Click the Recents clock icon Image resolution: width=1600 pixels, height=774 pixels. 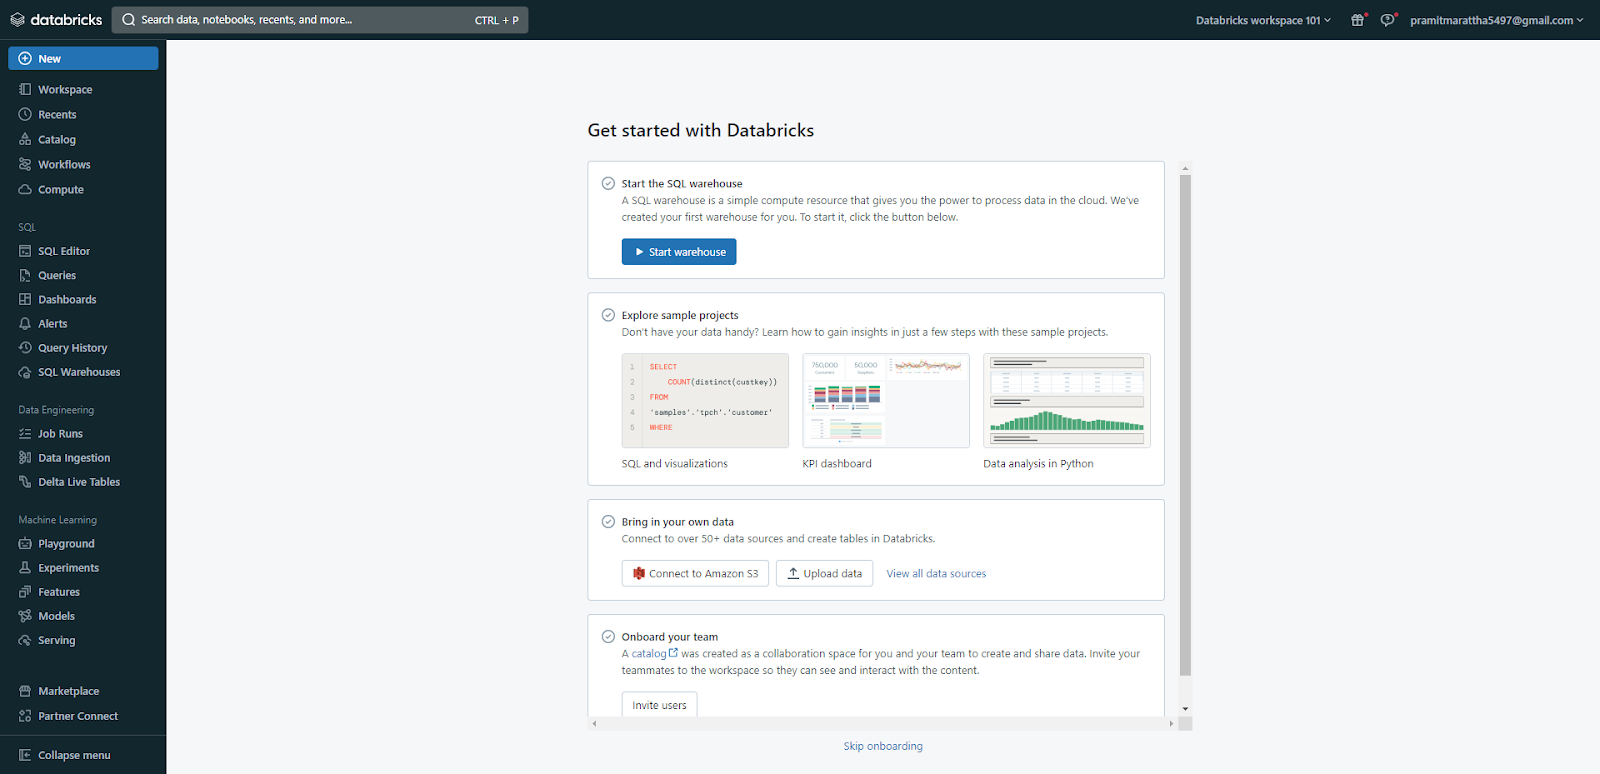(25, 114)
